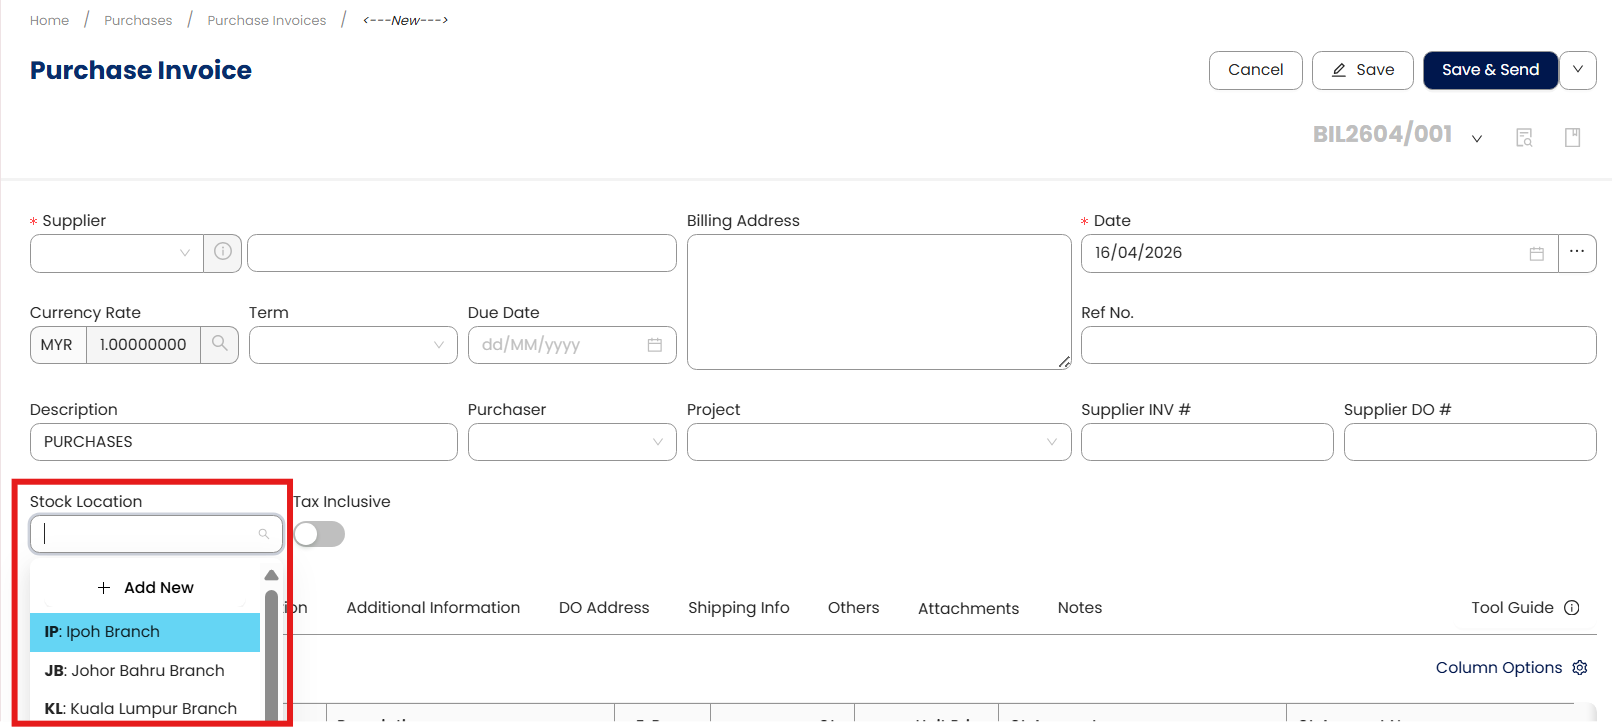Open the Shipping Info tab

point(738,607)
